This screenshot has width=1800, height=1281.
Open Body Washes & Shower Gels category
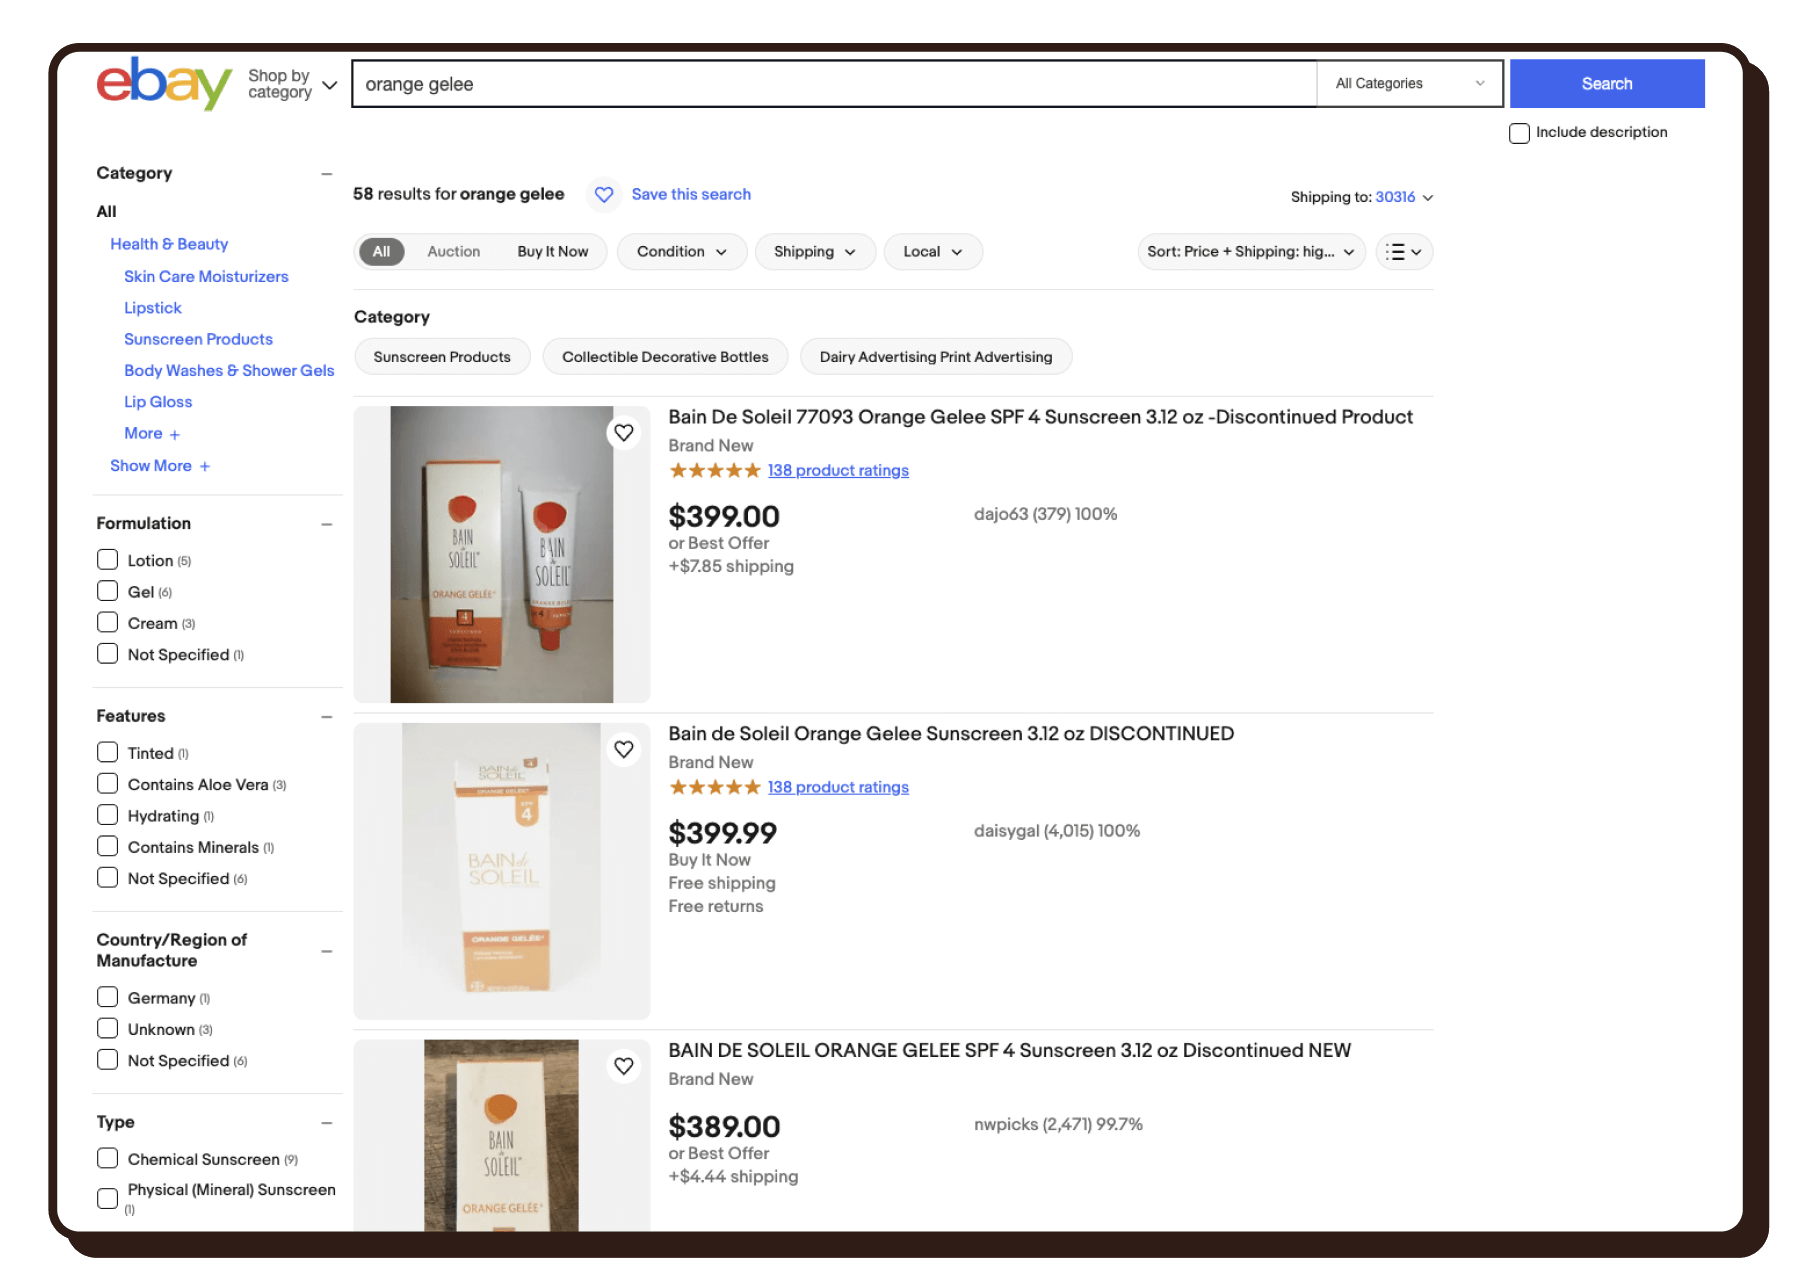[229, 370]
